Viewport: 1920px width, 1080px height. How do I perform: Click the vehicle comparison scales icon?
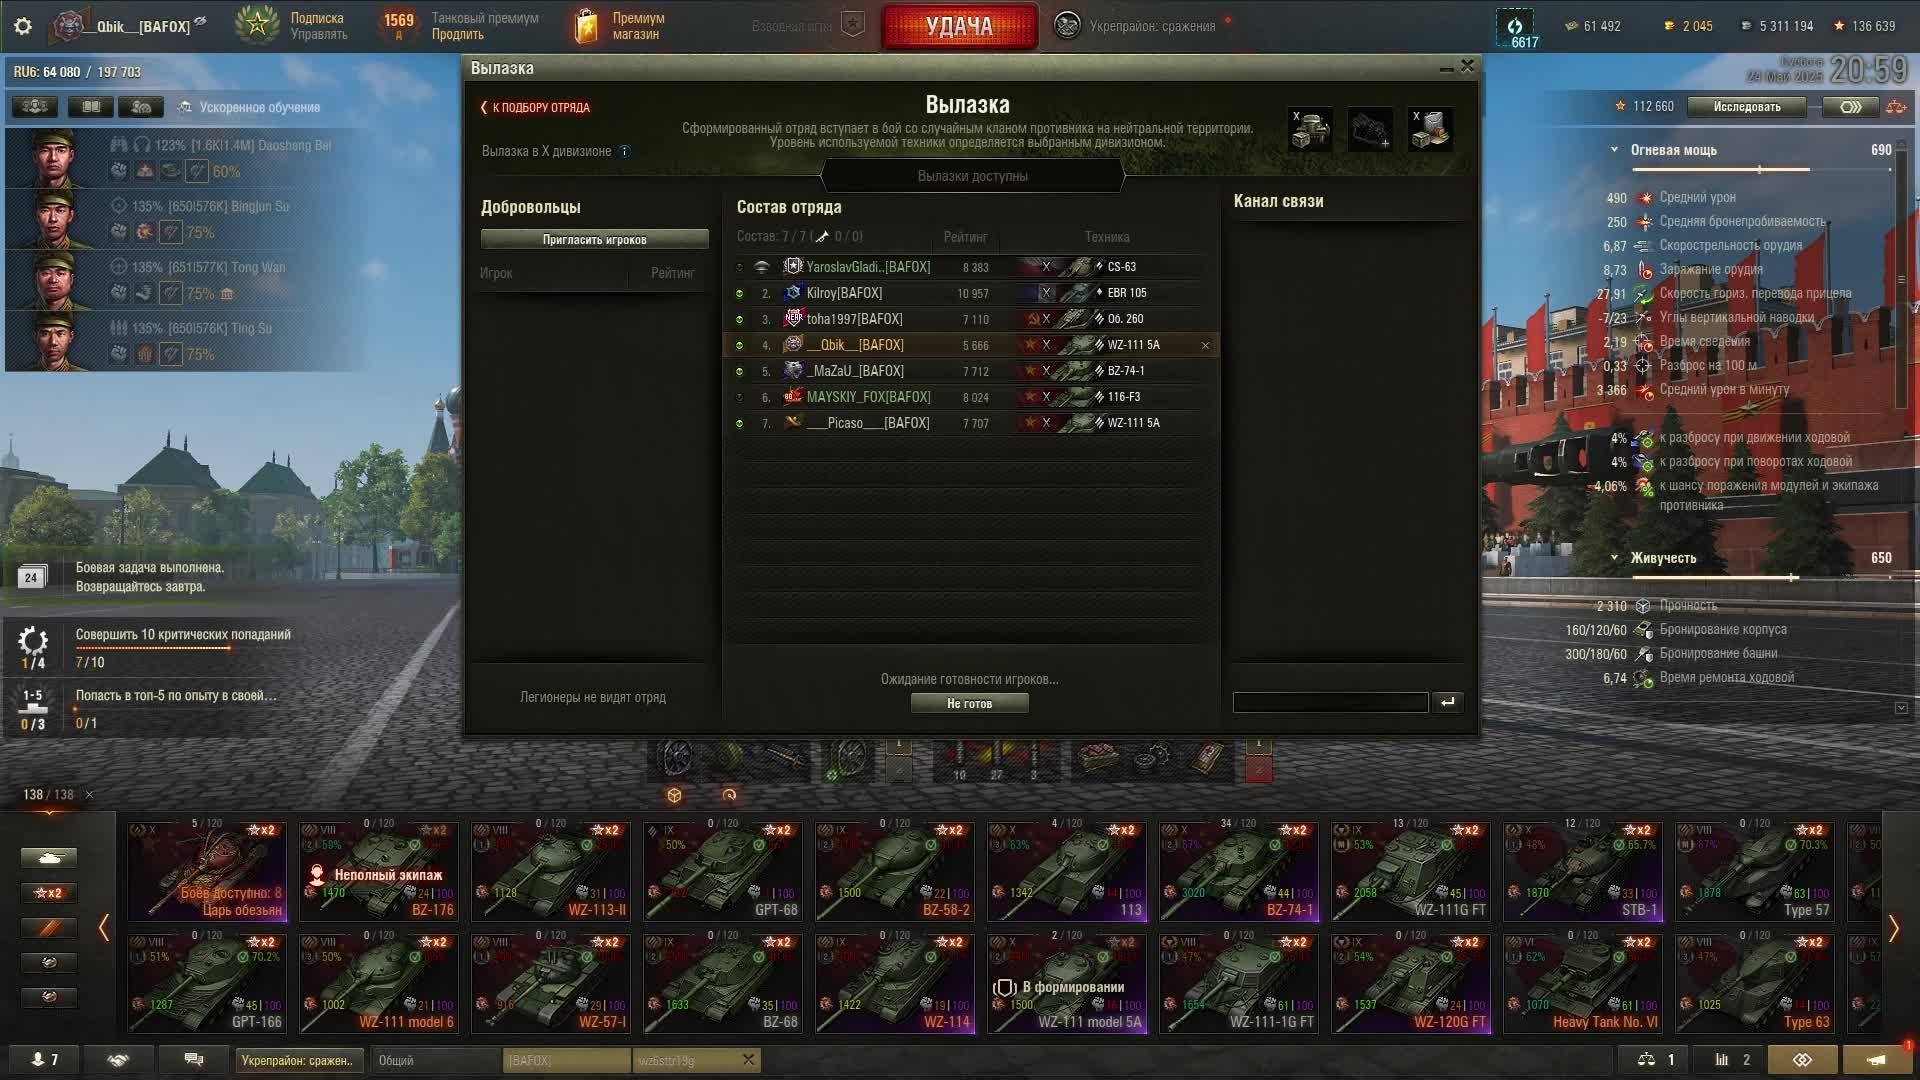pyautogui.click(x=1646, y=1059)
